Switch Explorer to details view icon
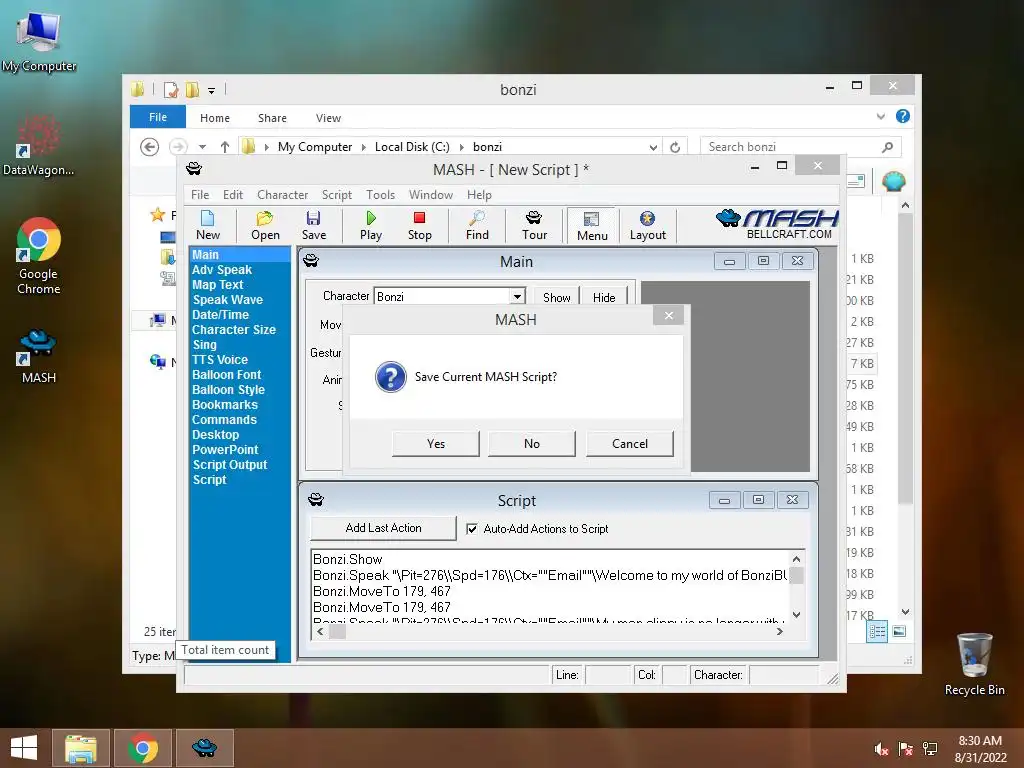 point(877,631)
